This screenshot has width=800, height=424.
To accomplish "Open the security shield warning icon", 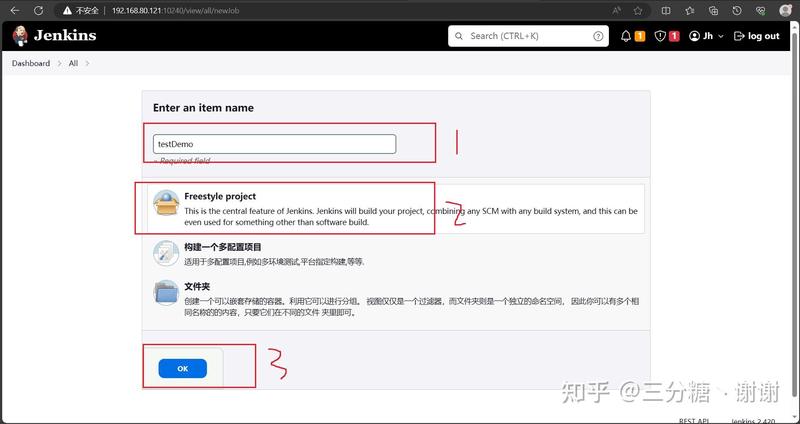I will 660,36.
